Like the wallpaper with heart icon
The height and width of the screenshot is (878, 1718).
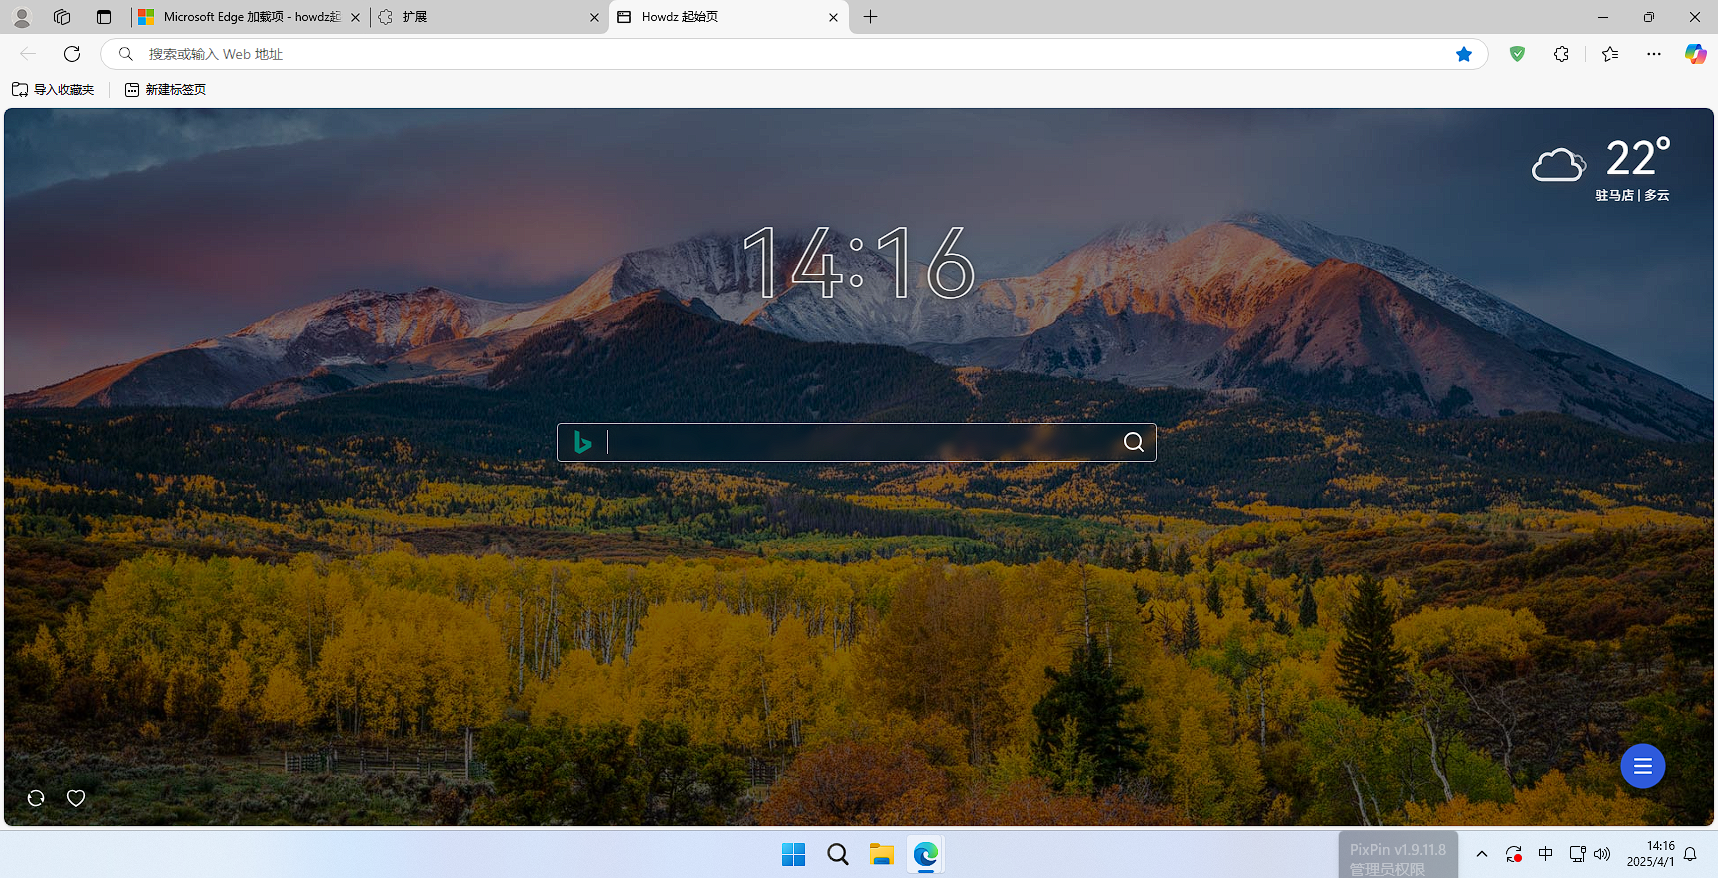point(76,798)
